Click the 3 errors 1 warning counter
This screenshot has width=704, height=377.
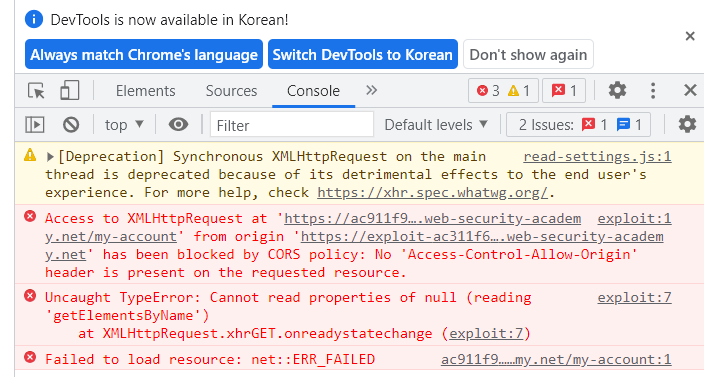pyautogui.click(x=503, y=91)
